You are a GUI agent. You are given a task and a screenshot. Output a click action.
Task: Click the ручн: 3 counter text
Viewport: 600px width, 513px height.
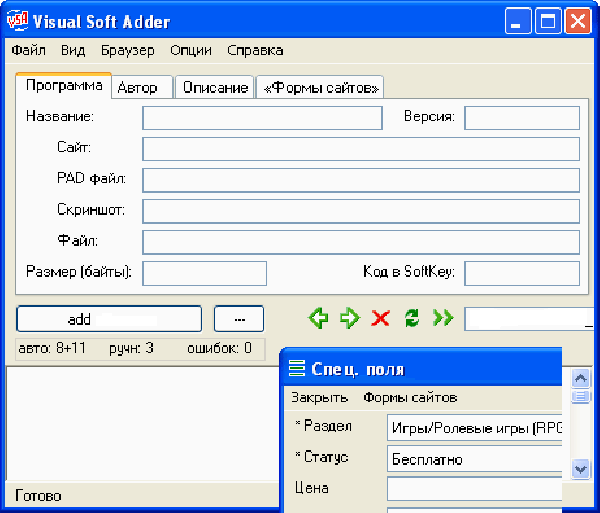pyautogui.click(x=131, y=348)
